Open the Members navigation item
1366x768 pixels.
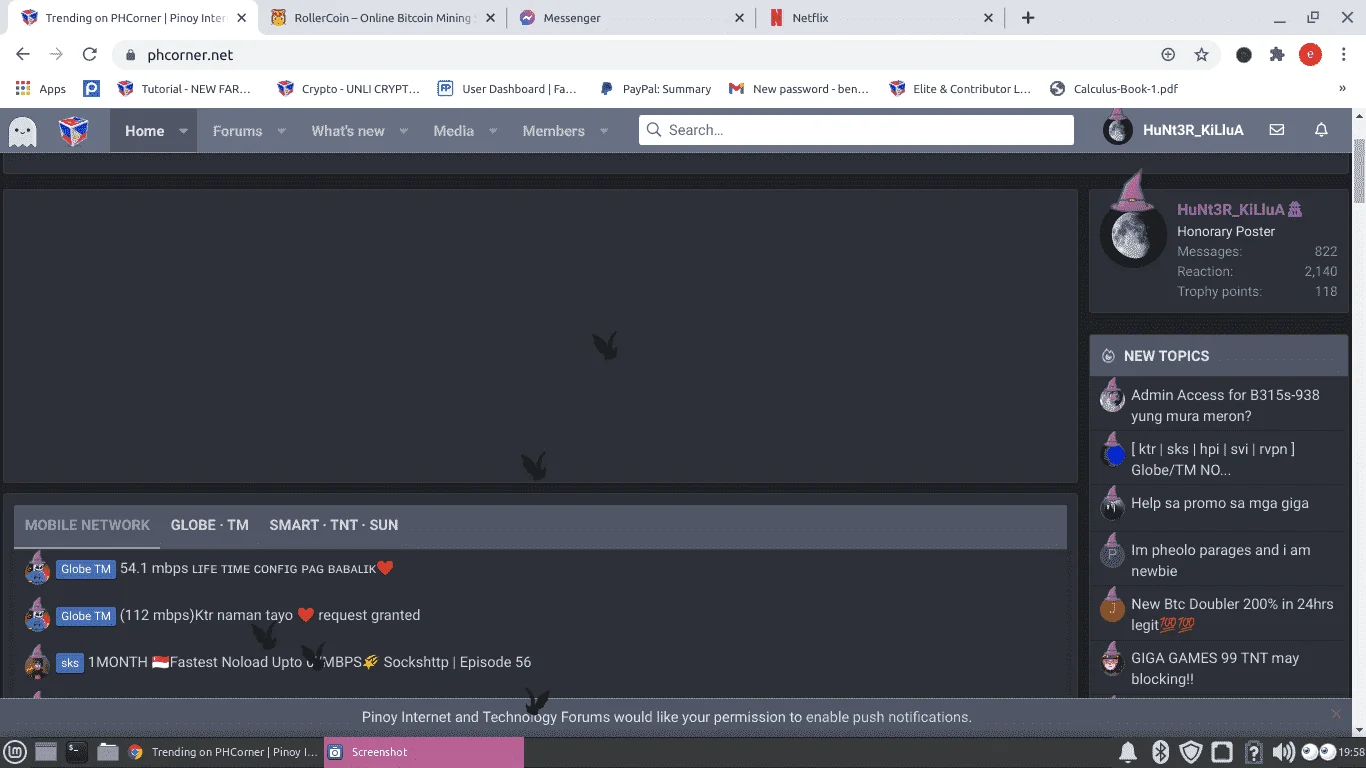553,131
